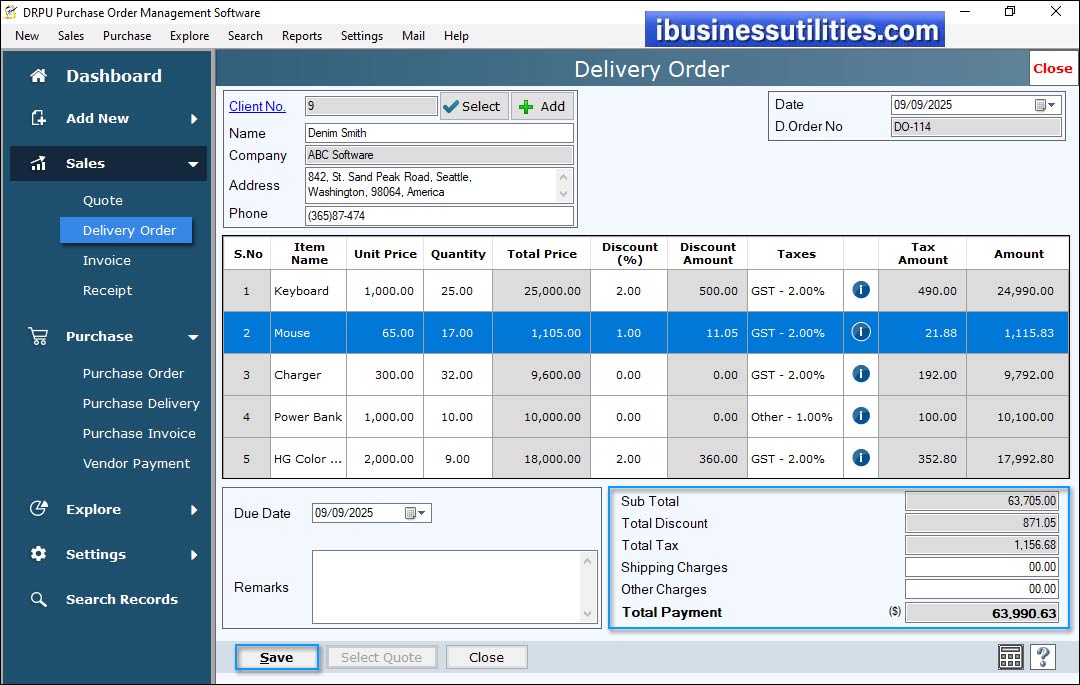Collapse the Sales sidebar section

(x=193, y=164)
